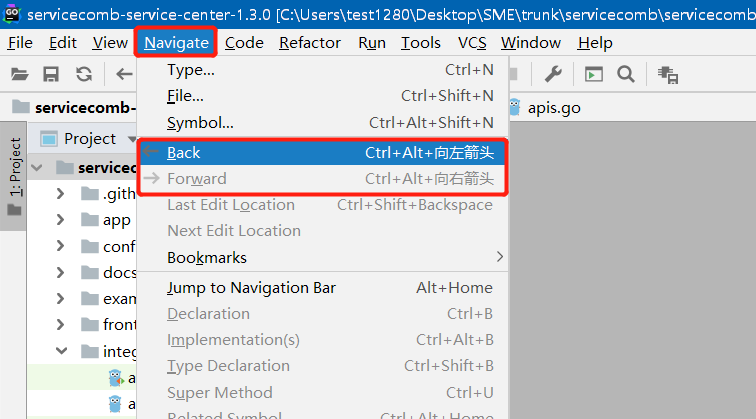
Task: Click servicecomb breadcrumb in navigation bar
Action: coord(74,108)
